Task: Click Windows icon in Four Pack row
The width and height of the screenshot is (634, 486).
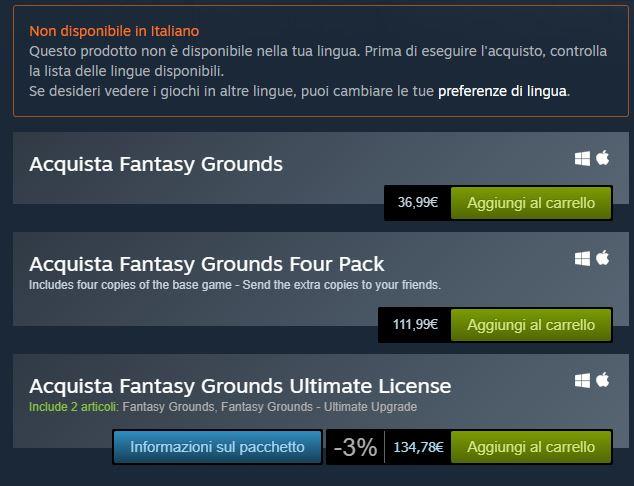Action: pyautogui.click(x=582, y=259)
